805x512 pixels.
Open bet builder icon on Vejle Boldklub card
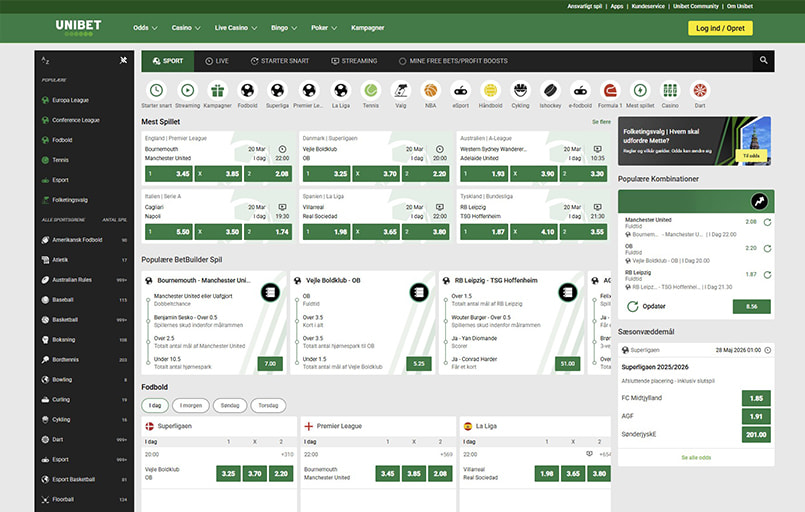point(419,293)
